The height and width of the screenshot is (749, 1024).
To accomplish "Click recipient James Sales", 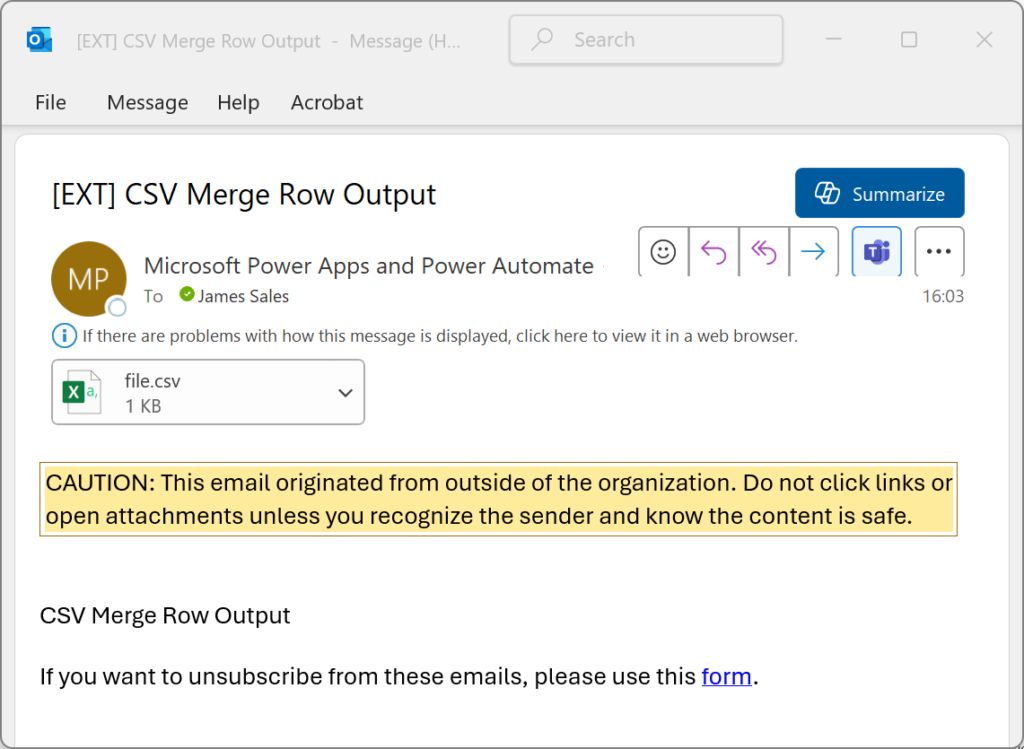I will [x=242, y=296].
